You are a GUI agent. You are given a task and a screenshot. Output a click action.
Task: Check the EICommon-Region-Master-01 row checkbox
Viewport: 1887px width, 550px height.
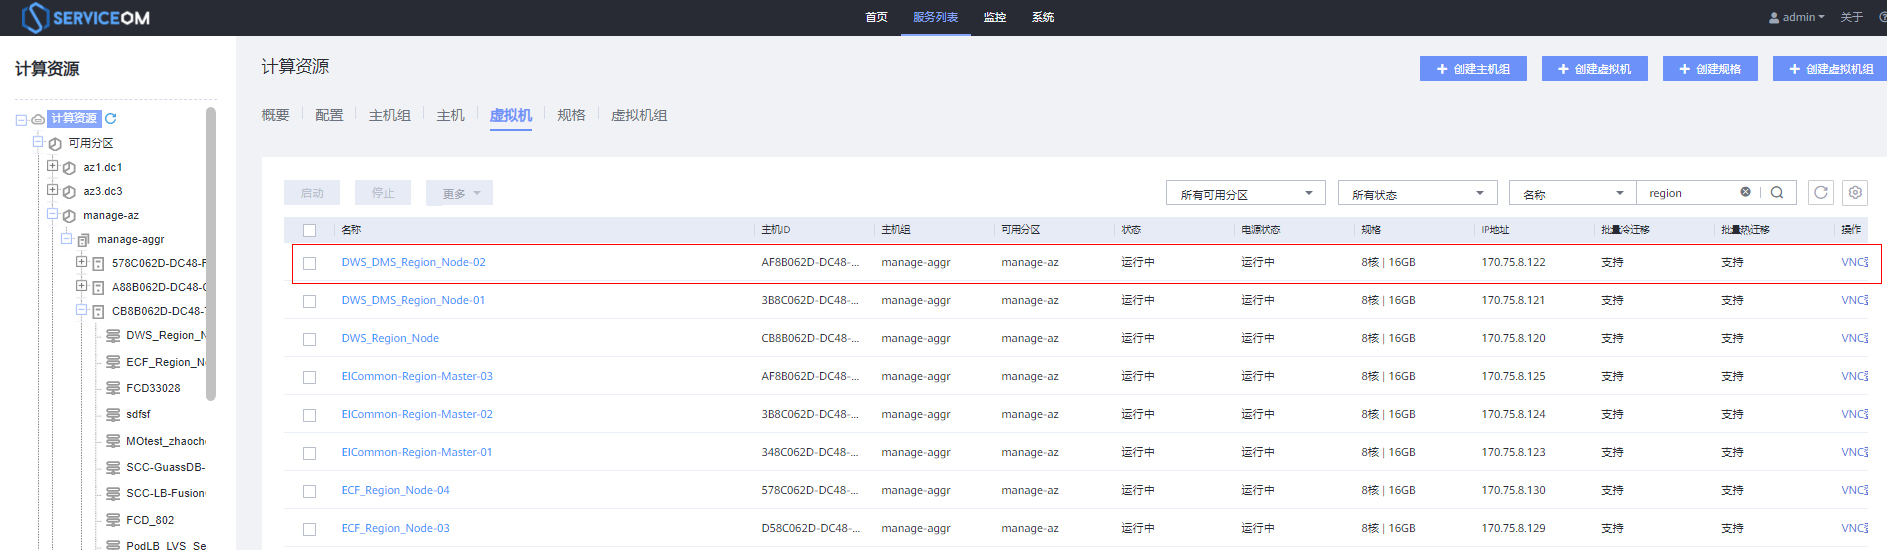pos(310,453)
